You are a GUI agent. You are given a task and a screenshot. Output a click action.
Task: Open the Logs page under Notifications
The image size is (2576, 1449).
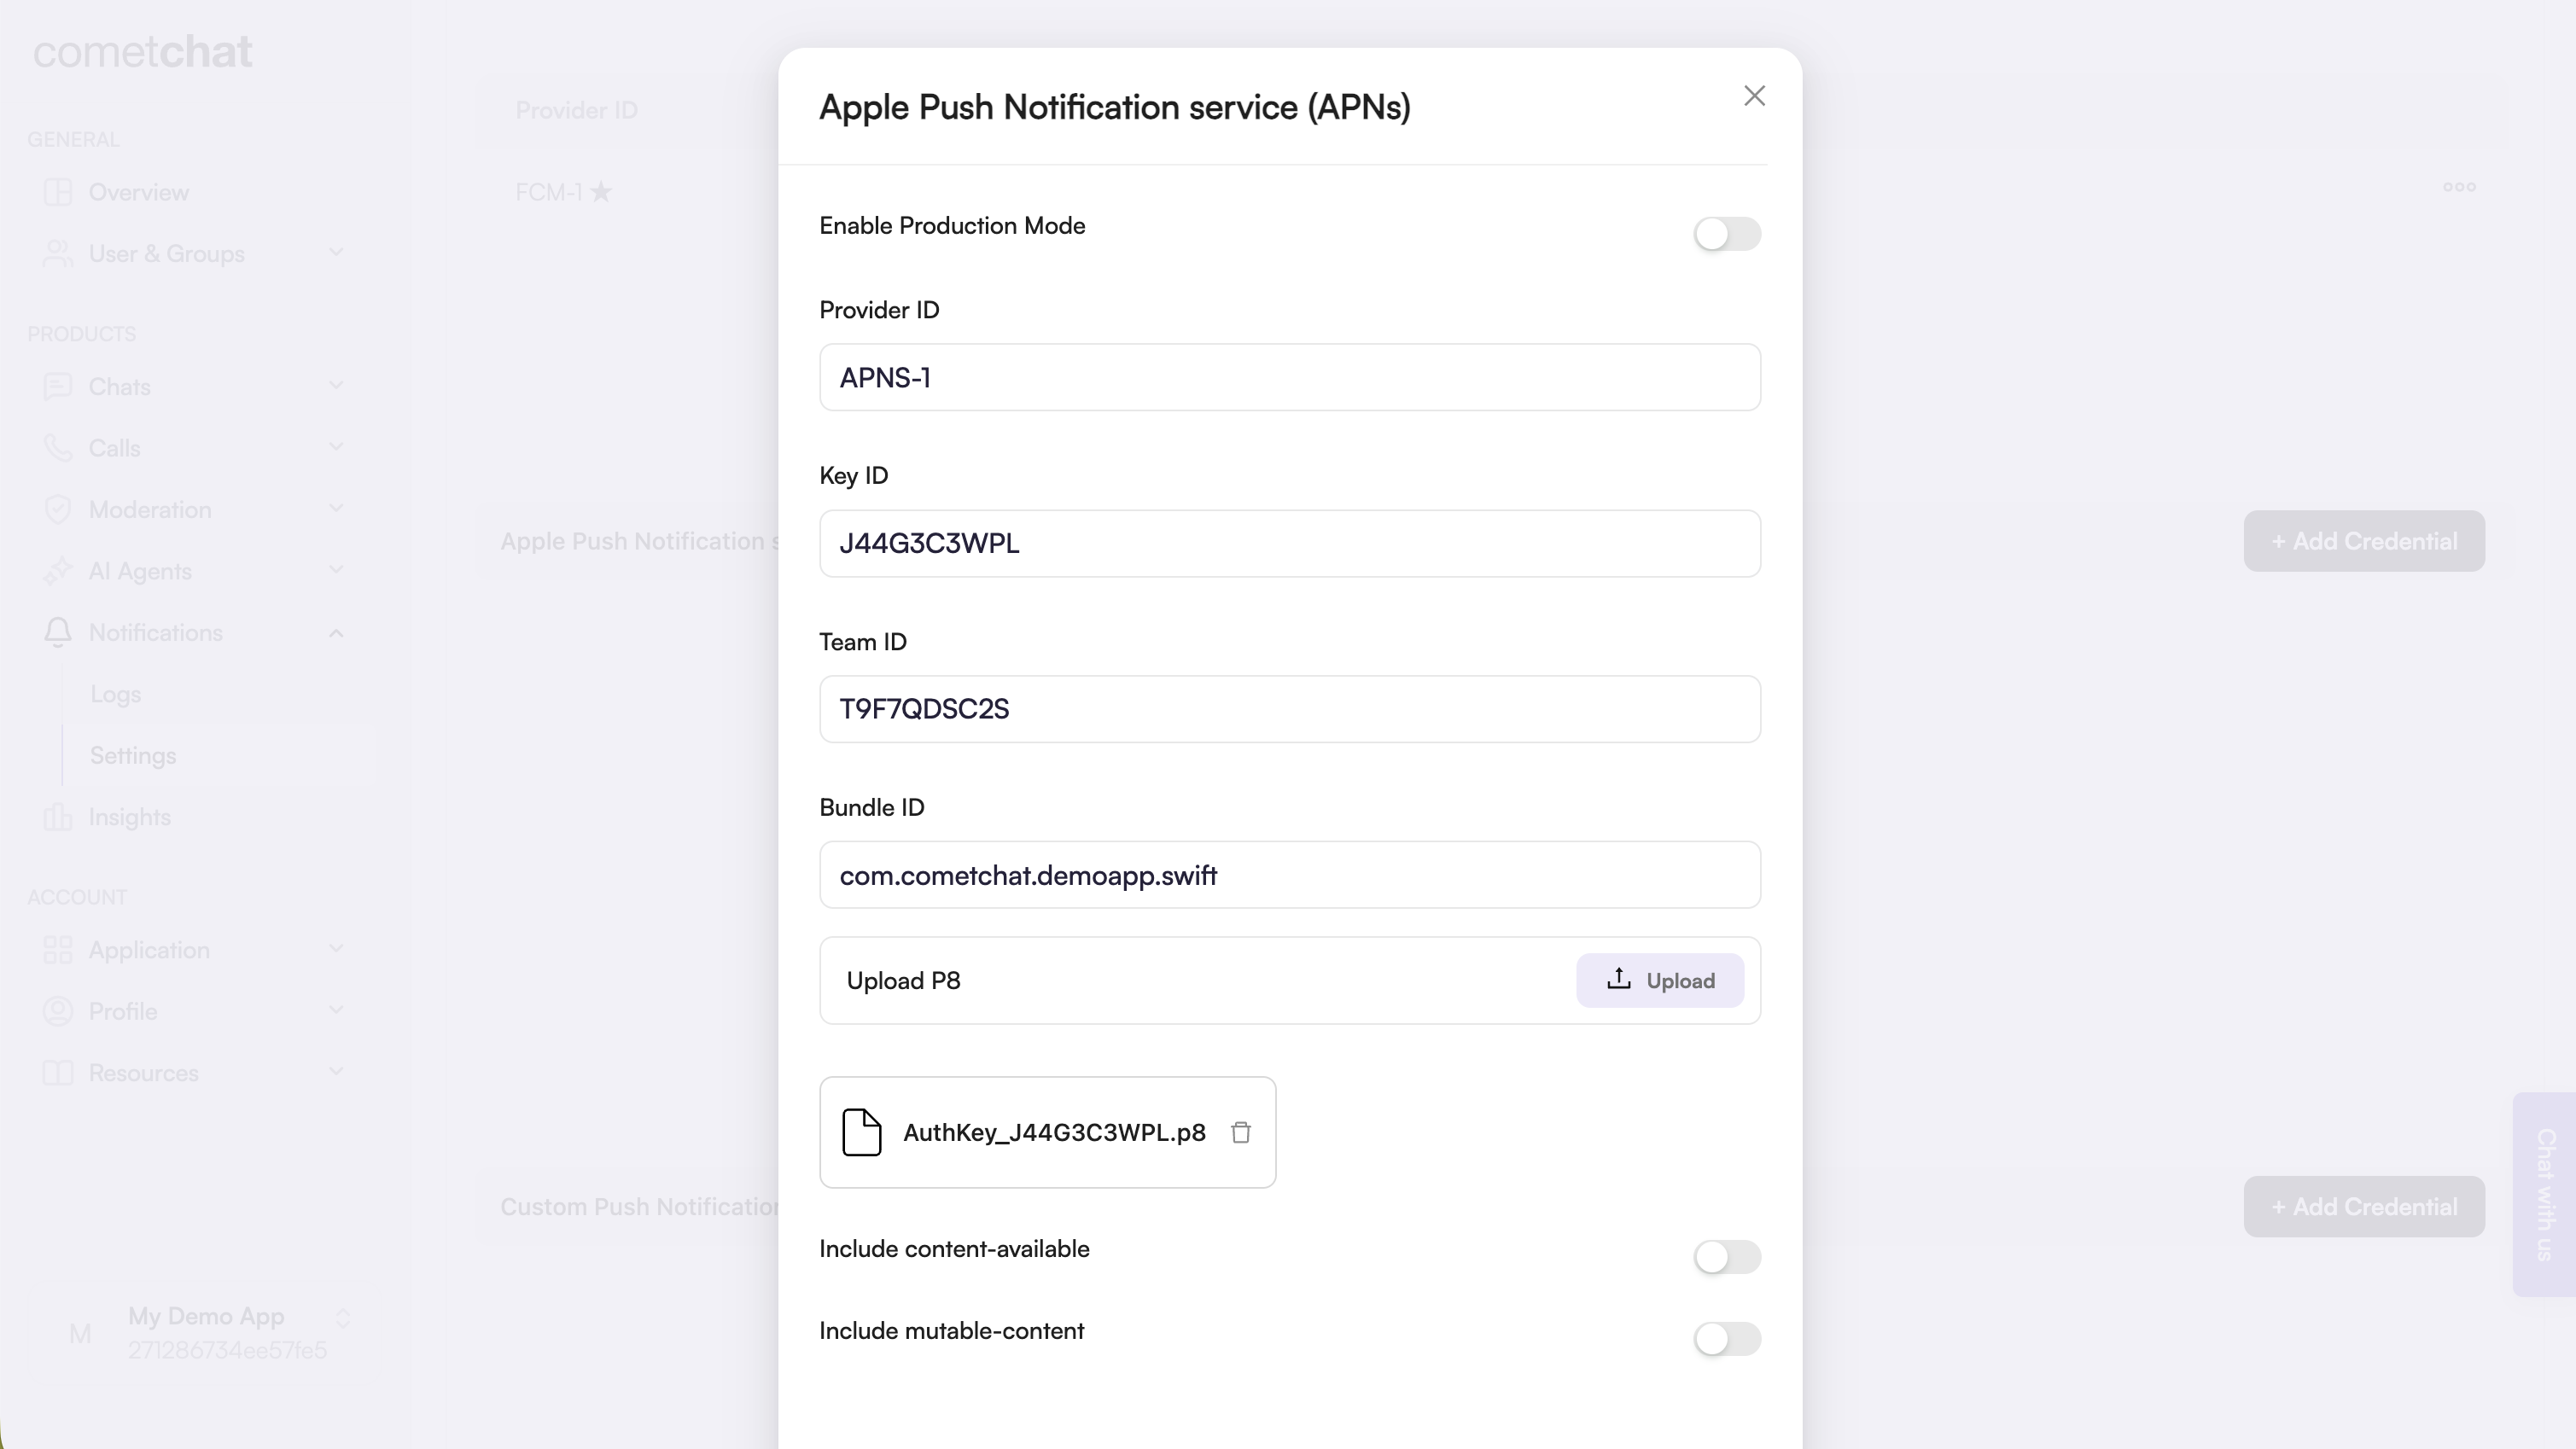point(115,693)
